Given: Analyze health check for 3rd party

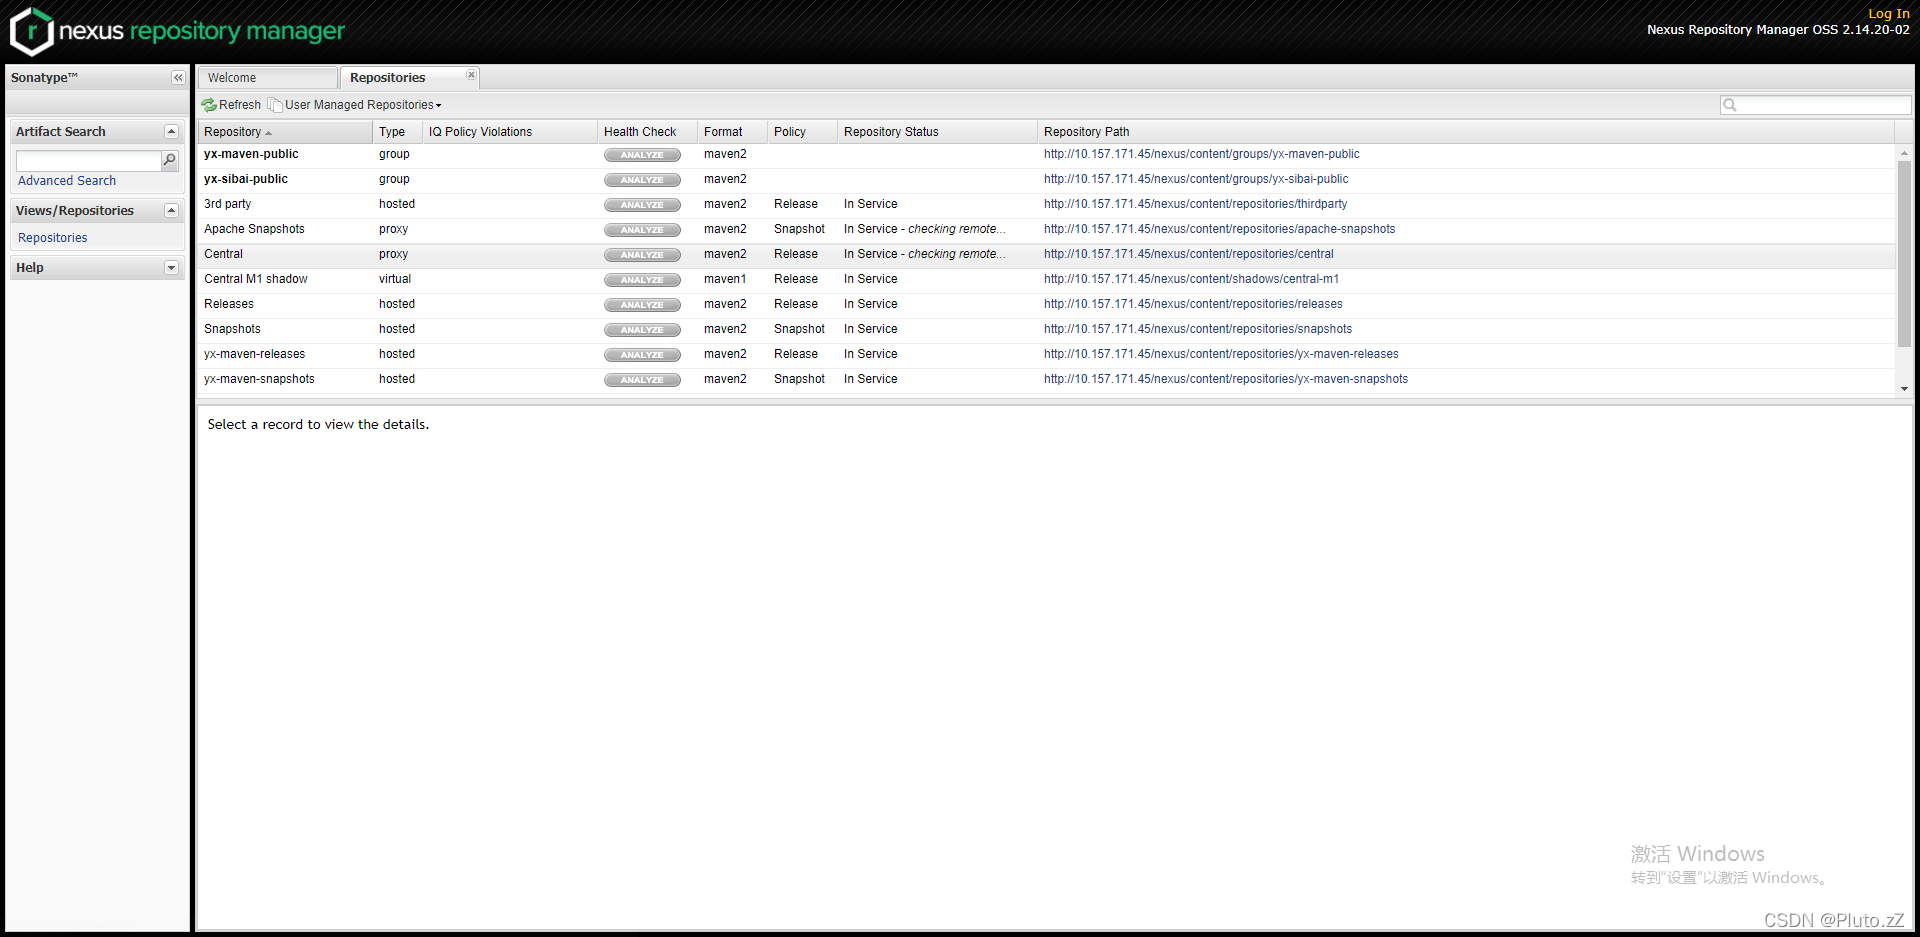Looking at the screenshot, I should tap(642, 205).
